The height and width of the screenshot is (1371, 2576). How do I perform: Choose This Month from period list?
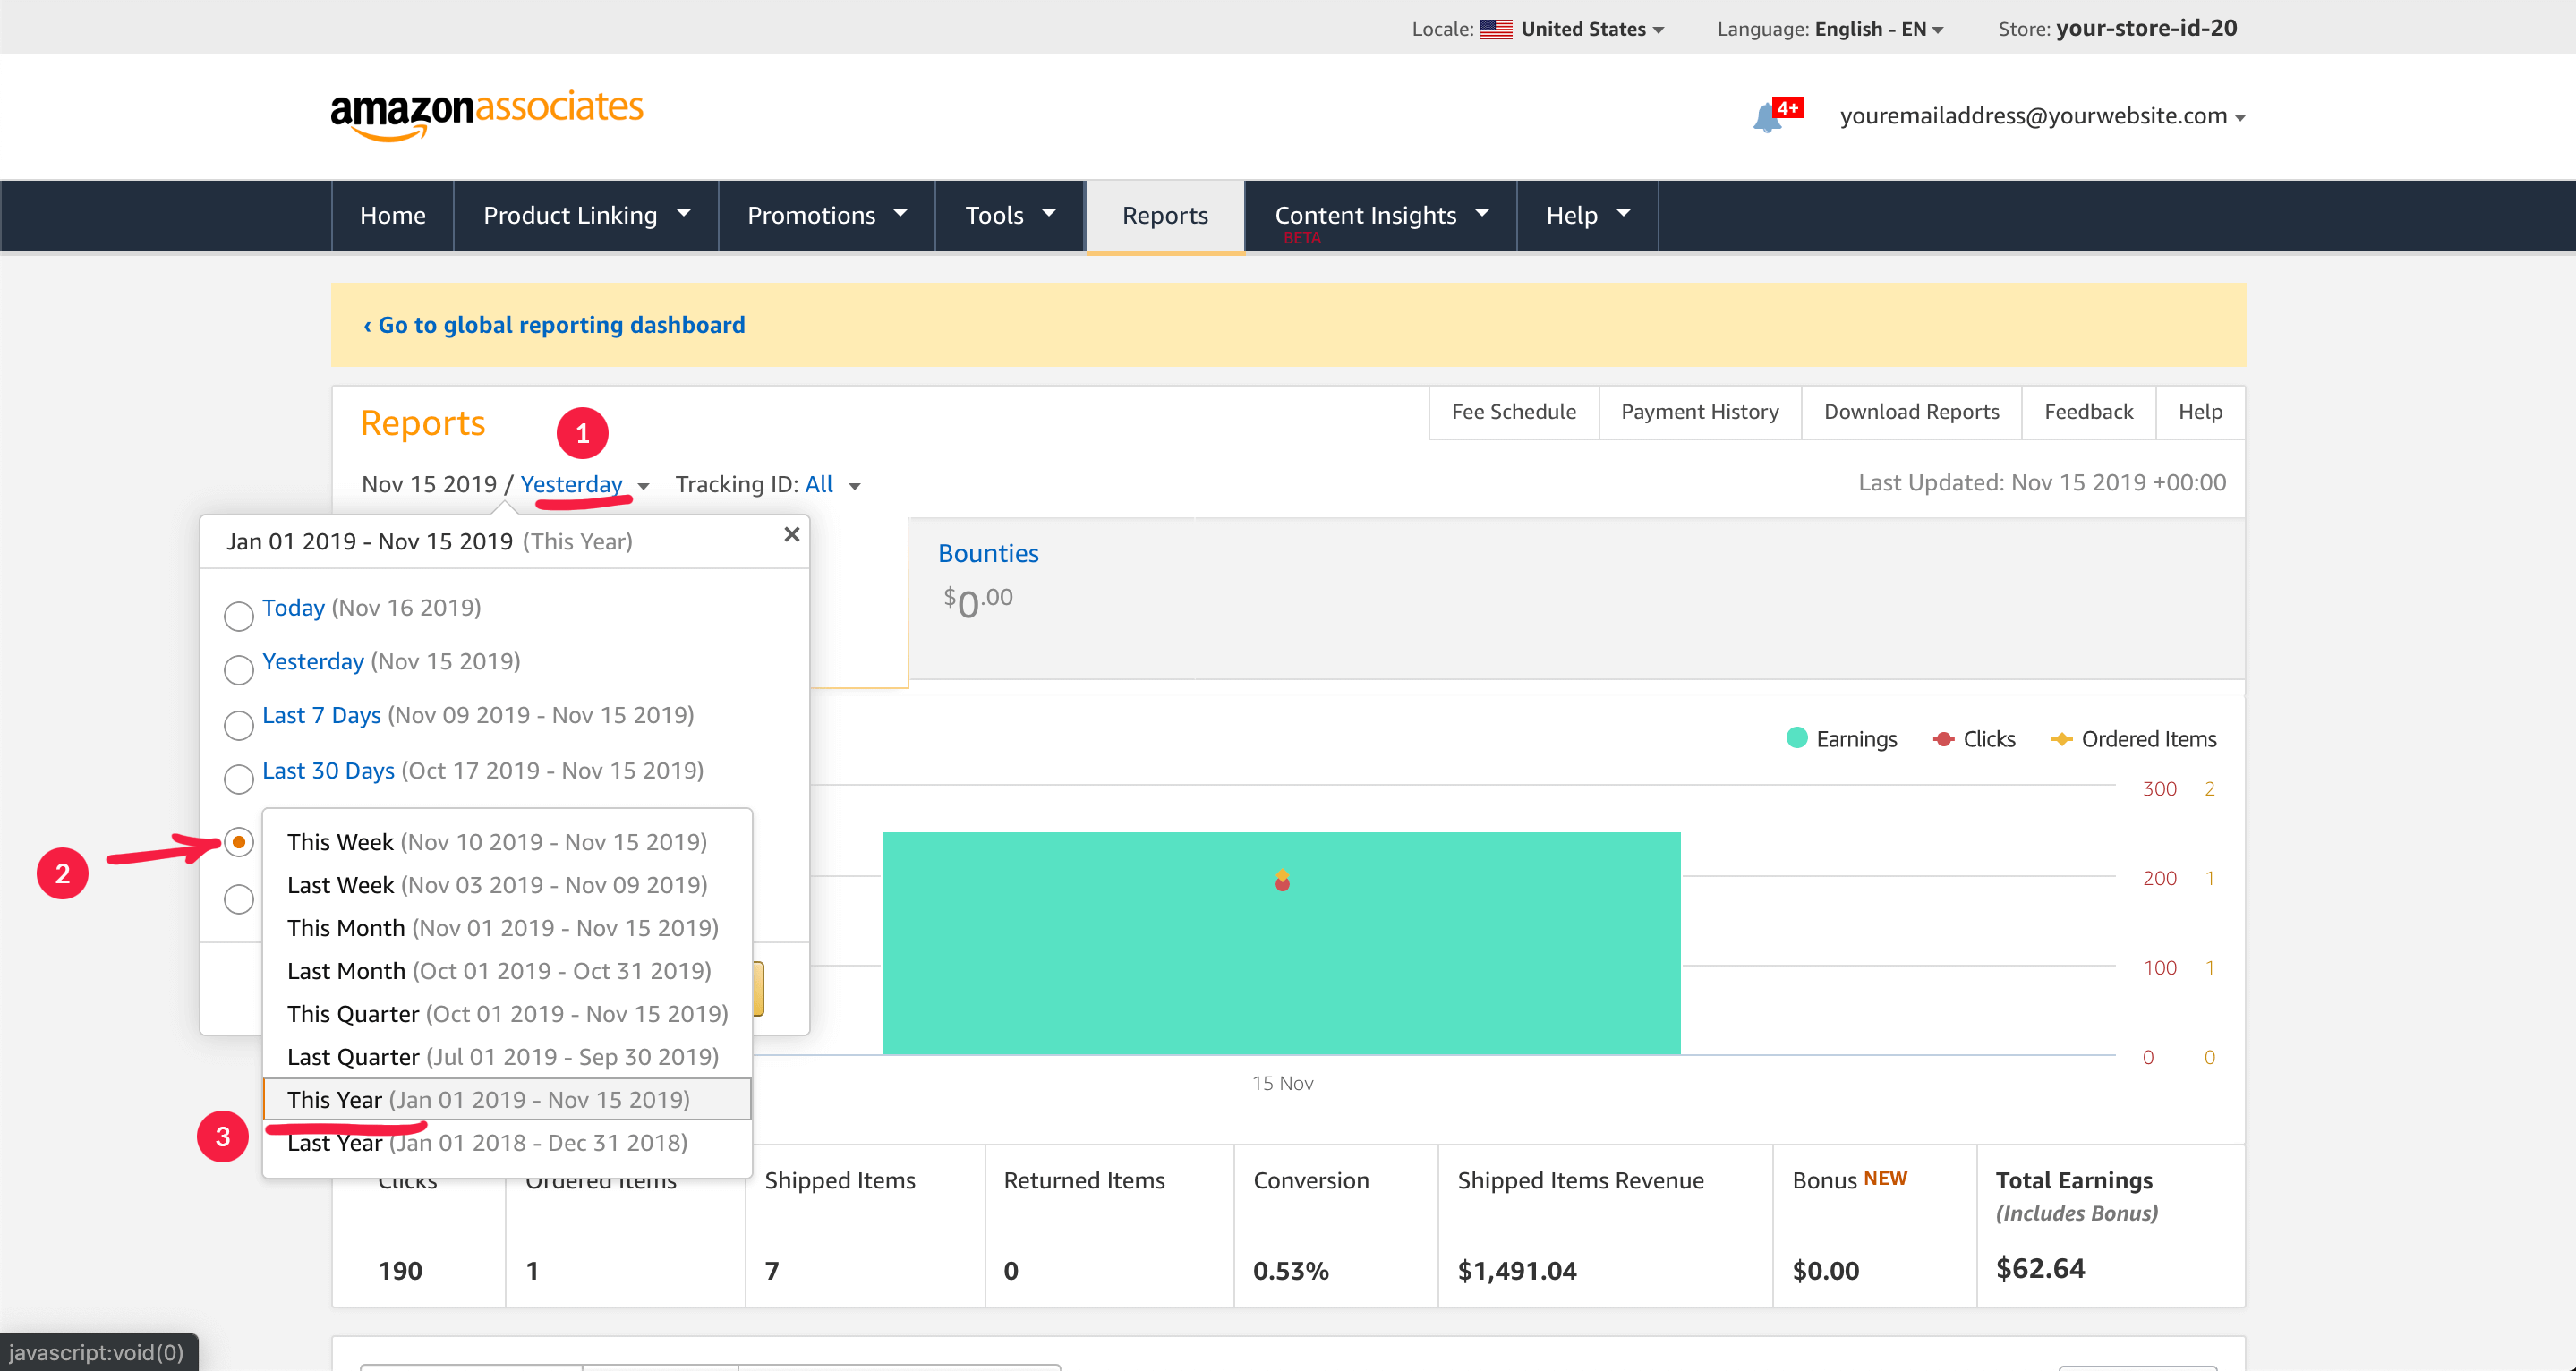point(507,928)
